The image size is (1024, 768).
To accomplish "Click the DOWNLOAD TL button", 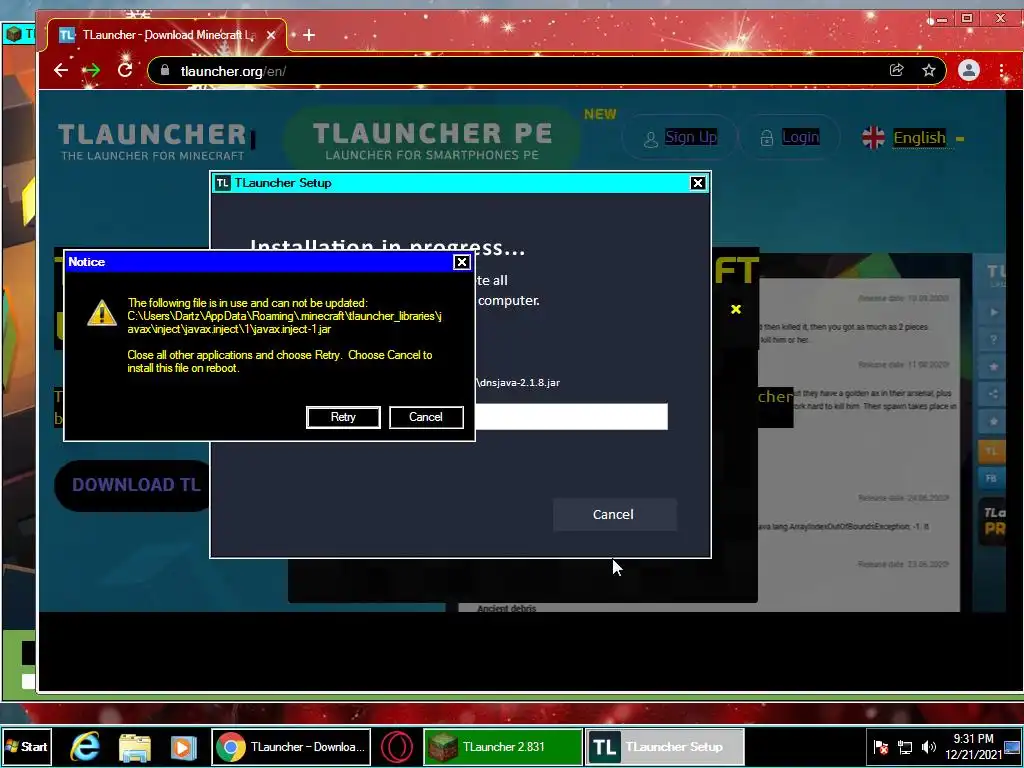I will coord(134,485).
